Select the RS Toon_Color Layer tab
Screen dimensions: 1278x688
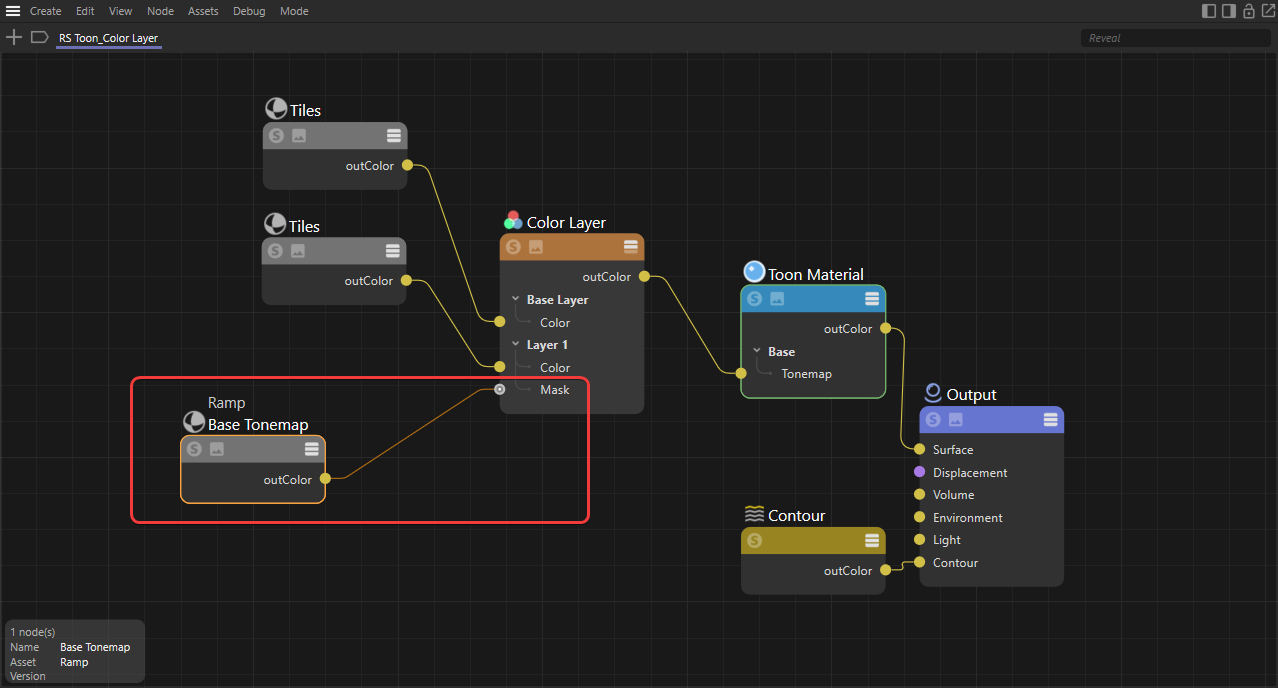[108, 38]
